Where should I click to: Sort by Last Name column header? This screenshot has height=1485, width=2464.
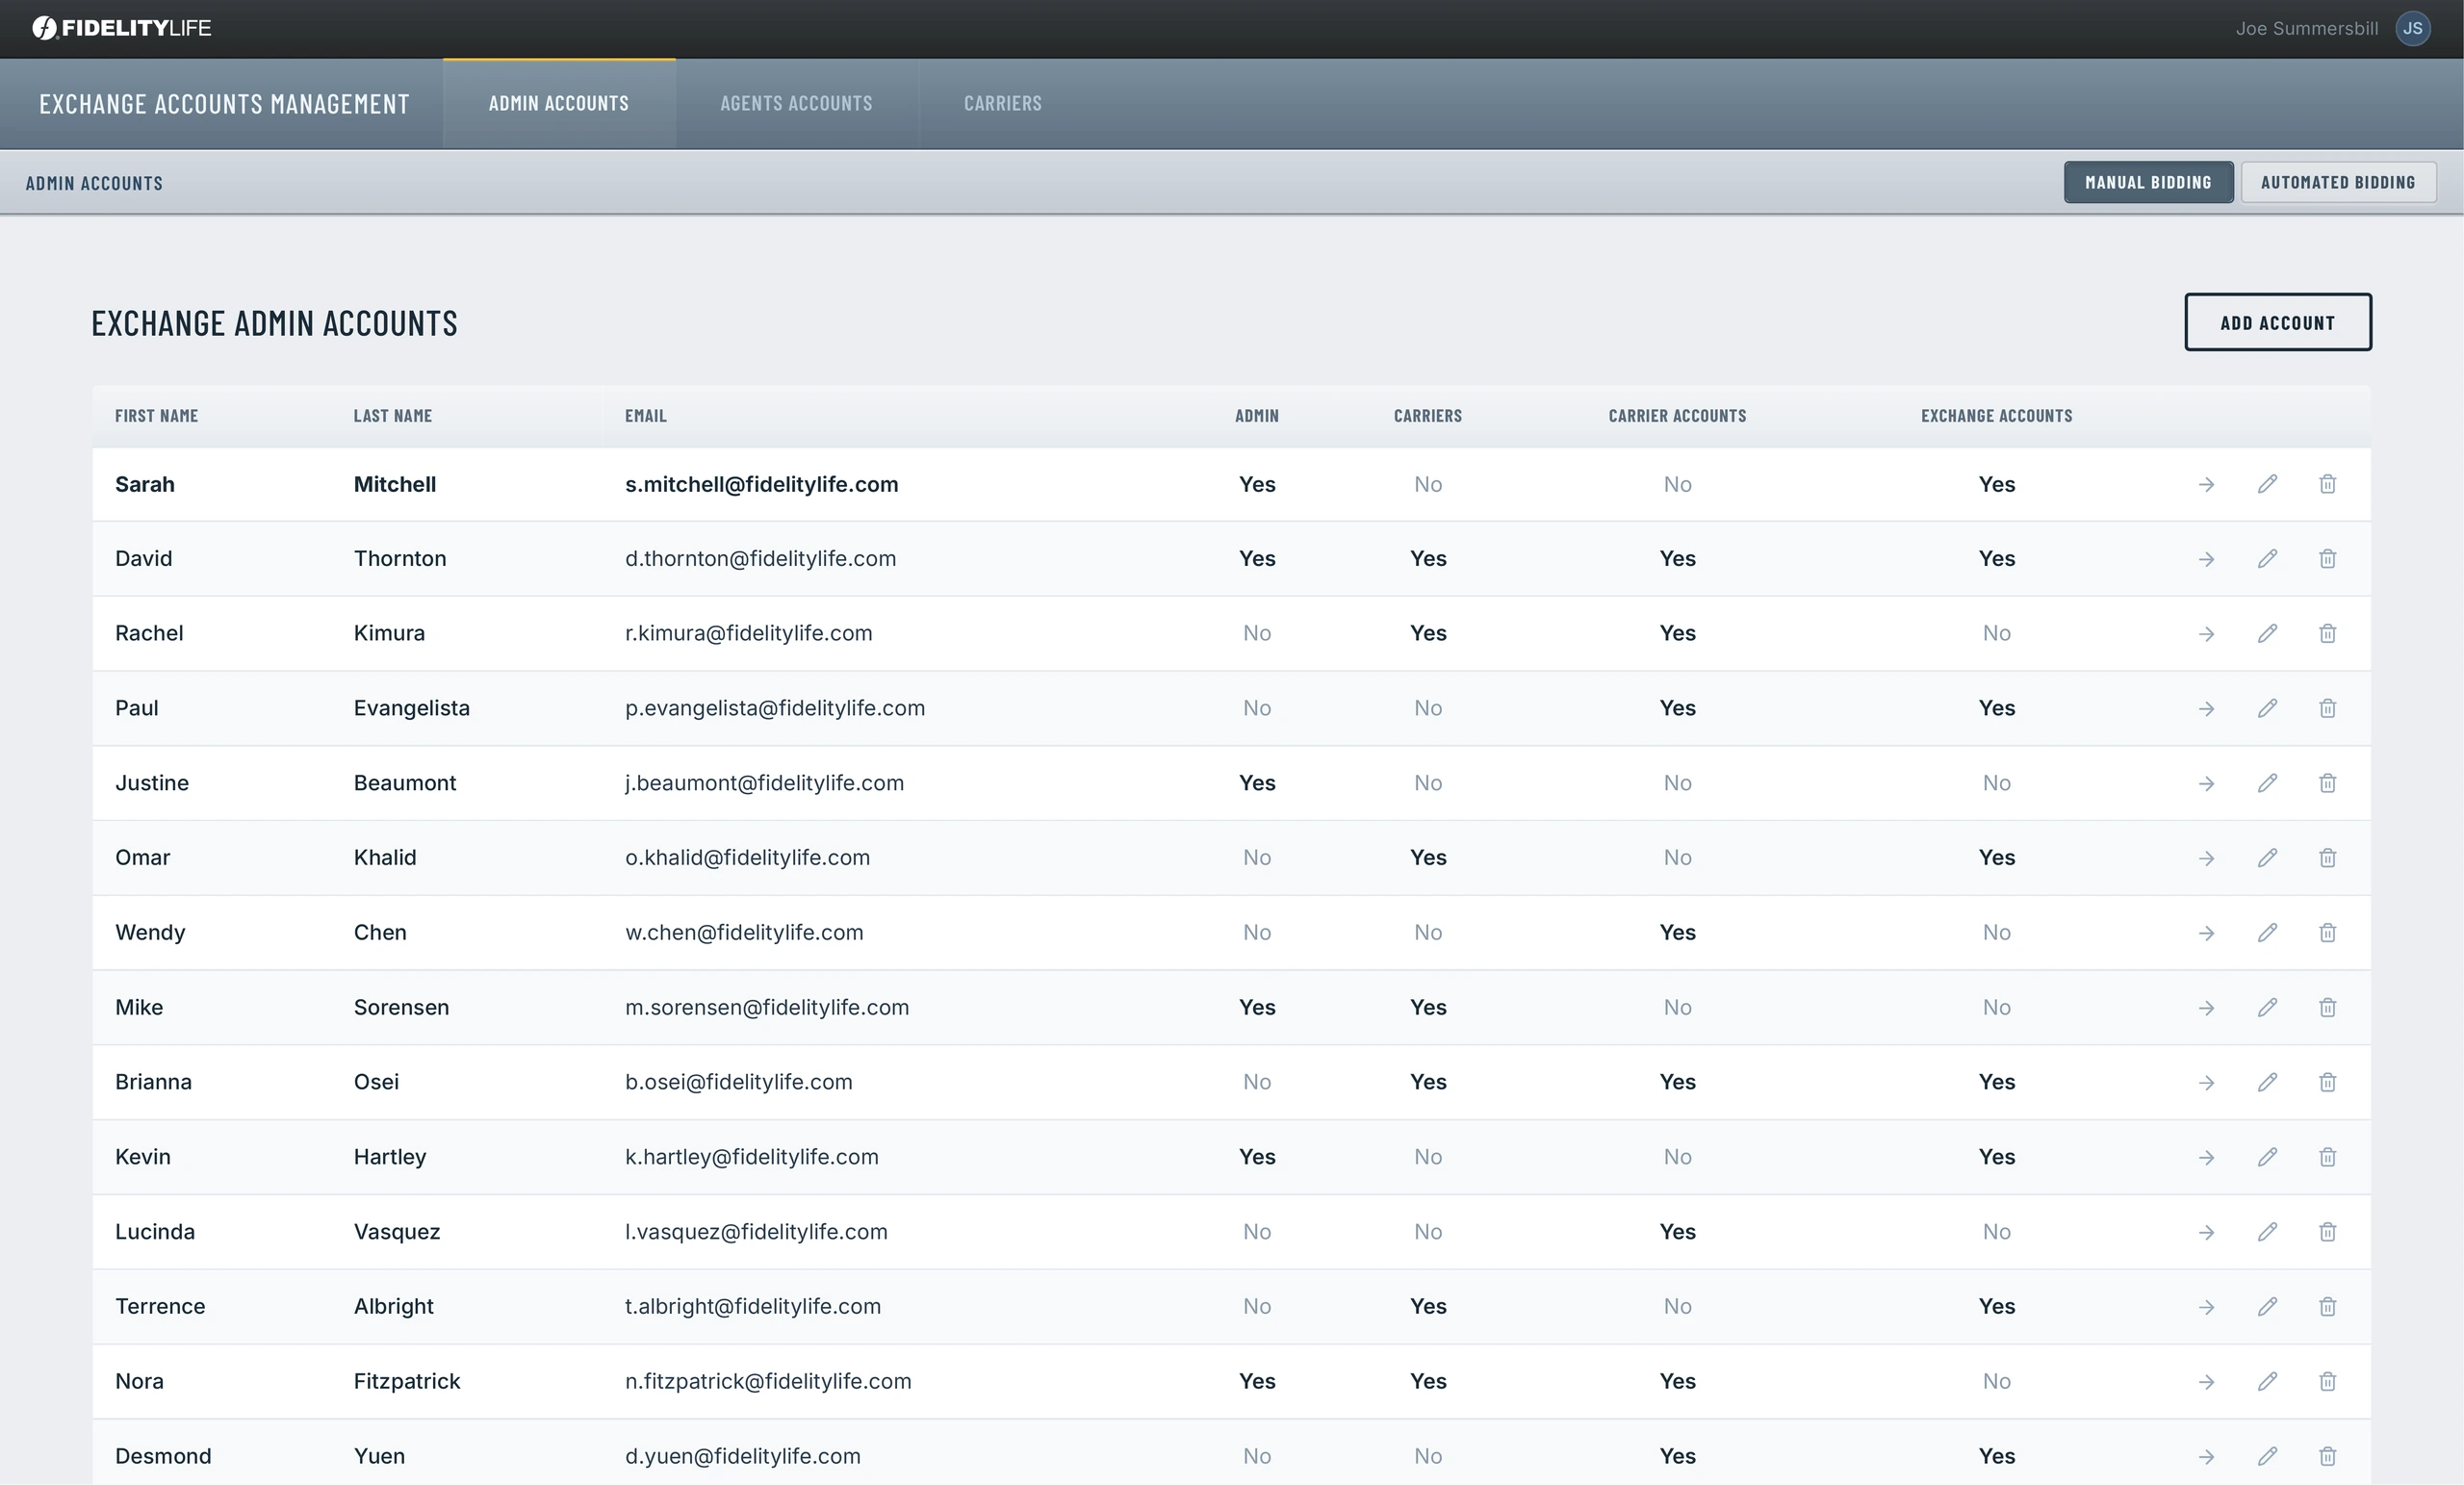pyautogui.click(x=392, y=416)
